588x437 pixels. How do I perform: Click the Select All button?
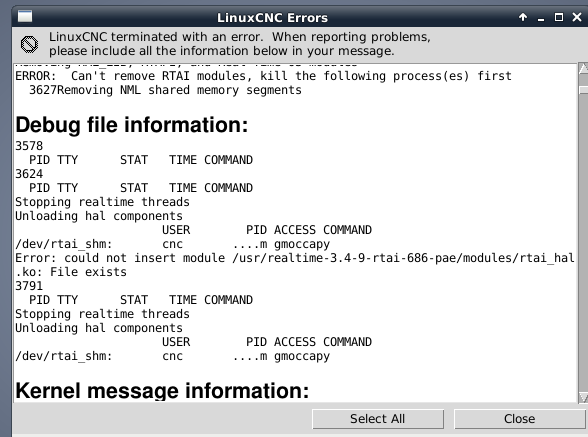378,419
